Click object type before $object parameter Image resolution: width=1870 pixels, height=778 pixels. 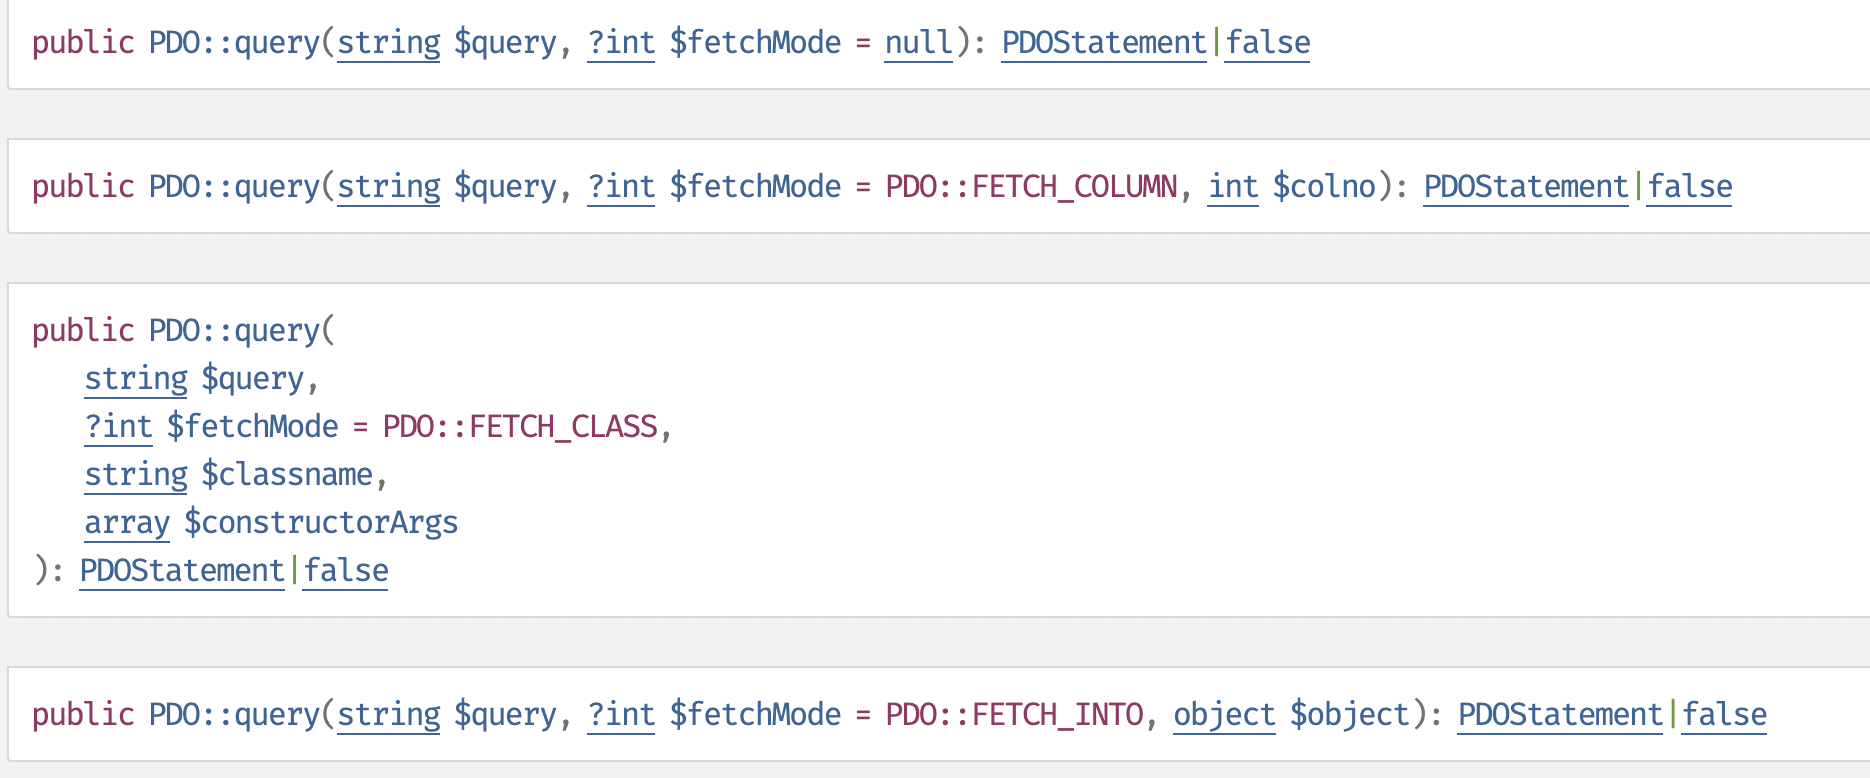point(1224,715)
